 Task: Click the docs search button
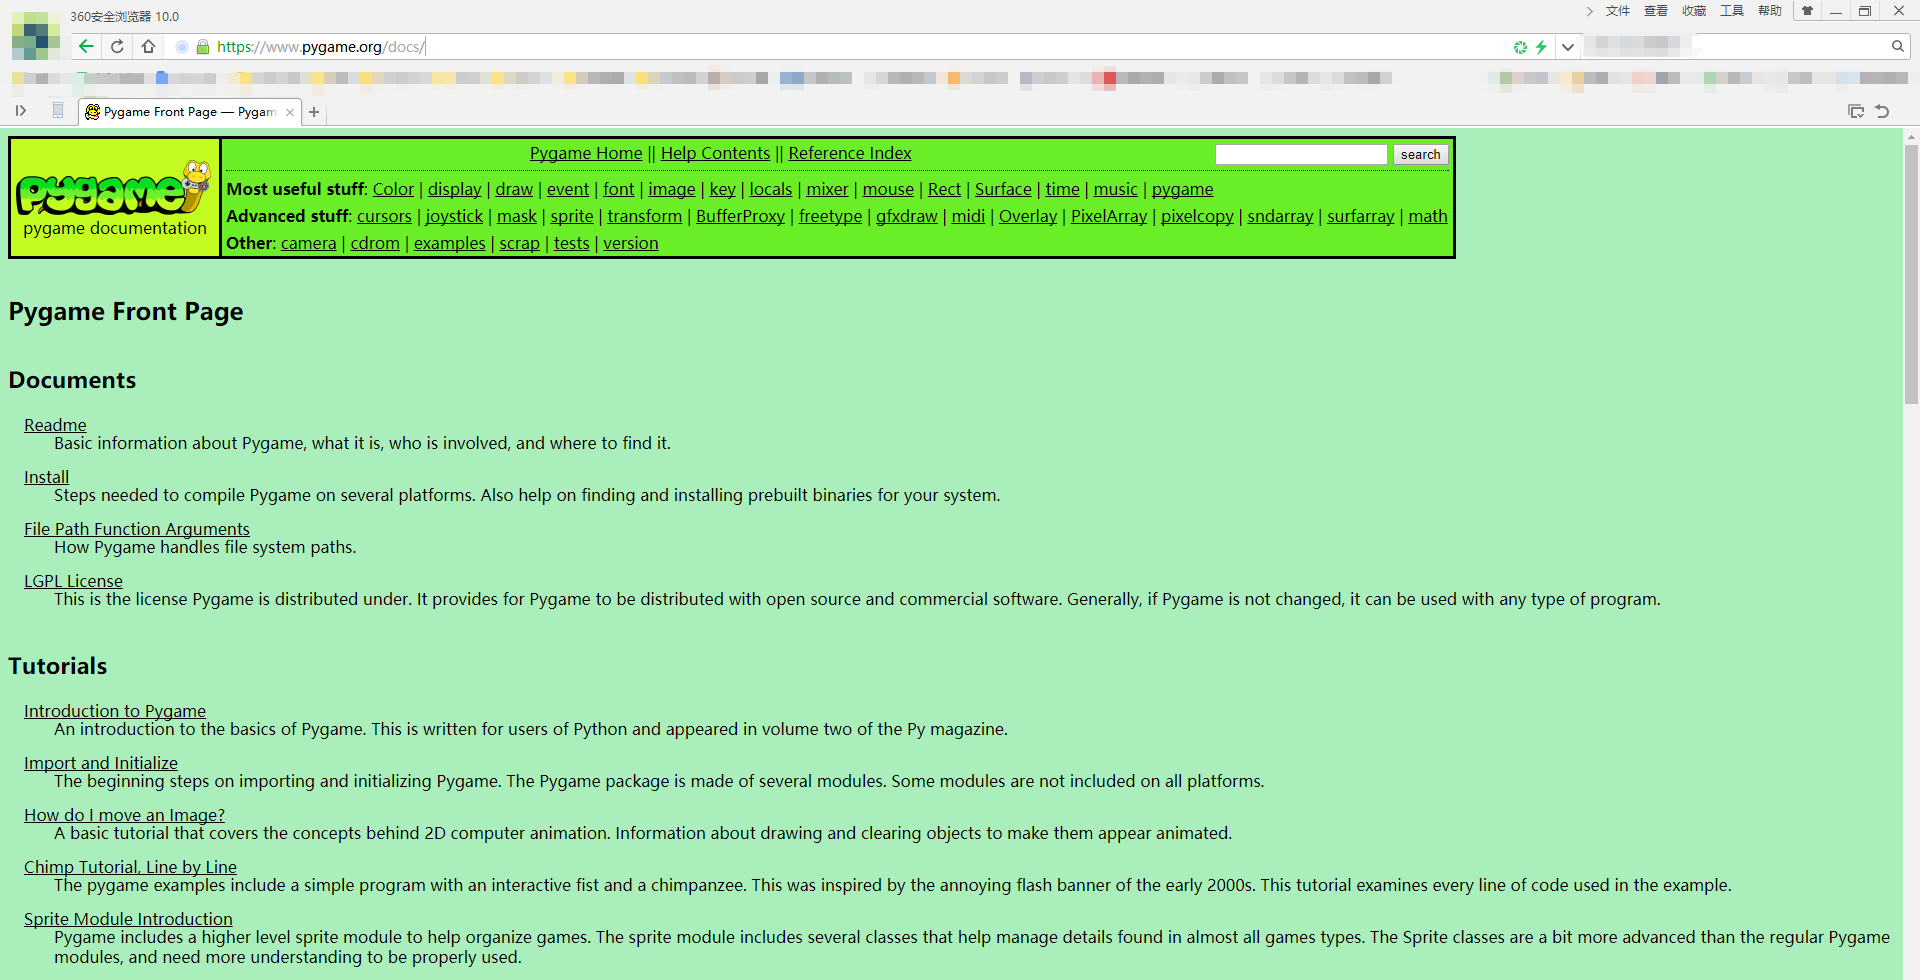click(x=1420, y=154)
